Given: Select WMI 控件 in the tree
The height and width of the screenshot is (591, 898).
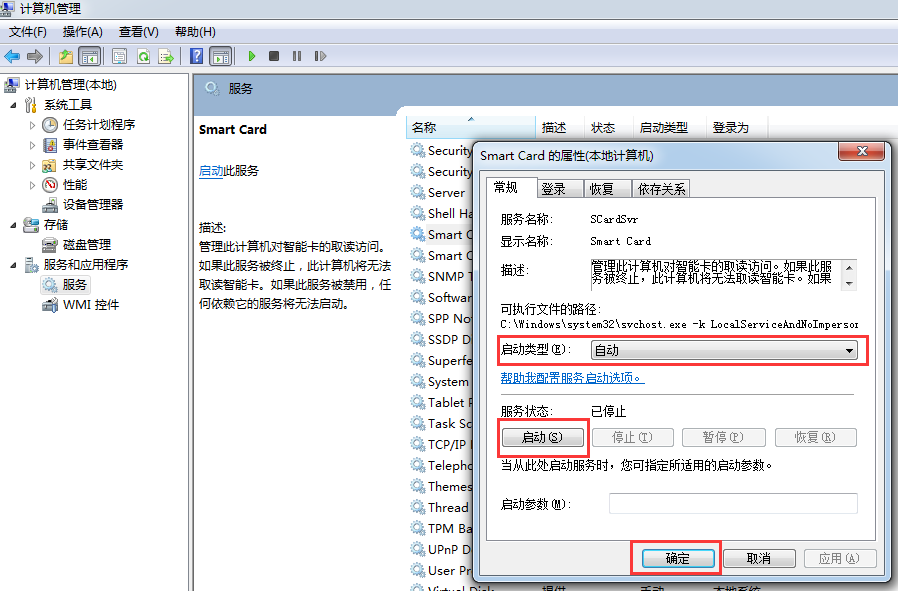Looking at the screenshot, I should pyautogui.click(x=91, y=305).
